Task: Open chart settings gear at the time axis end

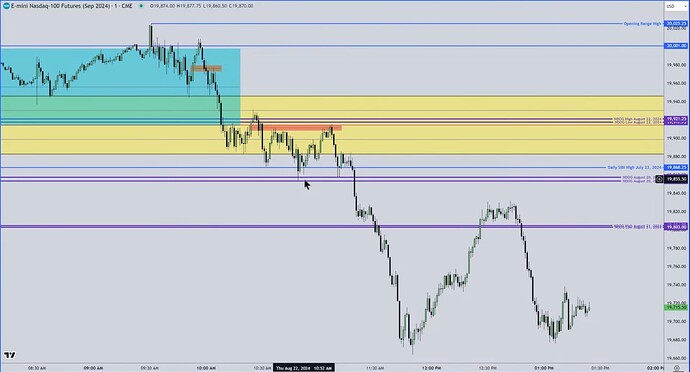Action: click(x=677, y=368)
